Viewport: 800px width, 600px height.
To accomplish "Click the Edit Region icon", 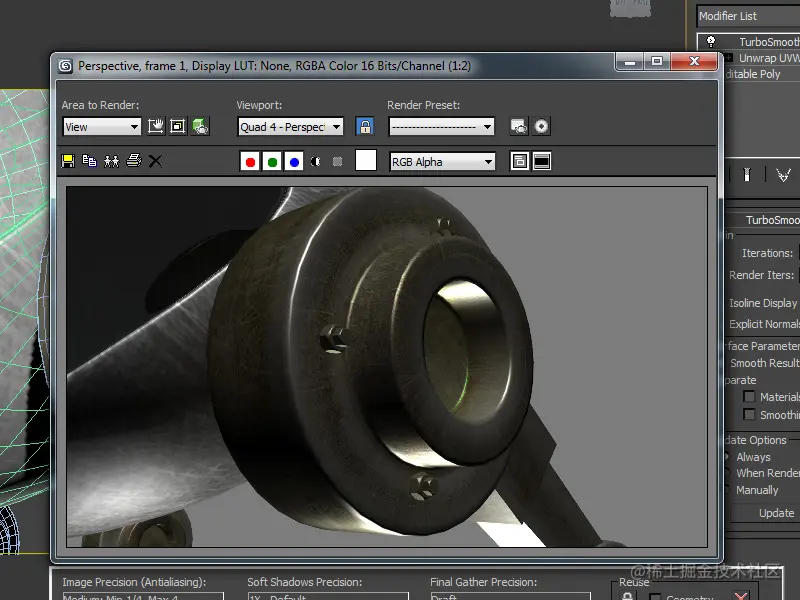I will (156, 127).
